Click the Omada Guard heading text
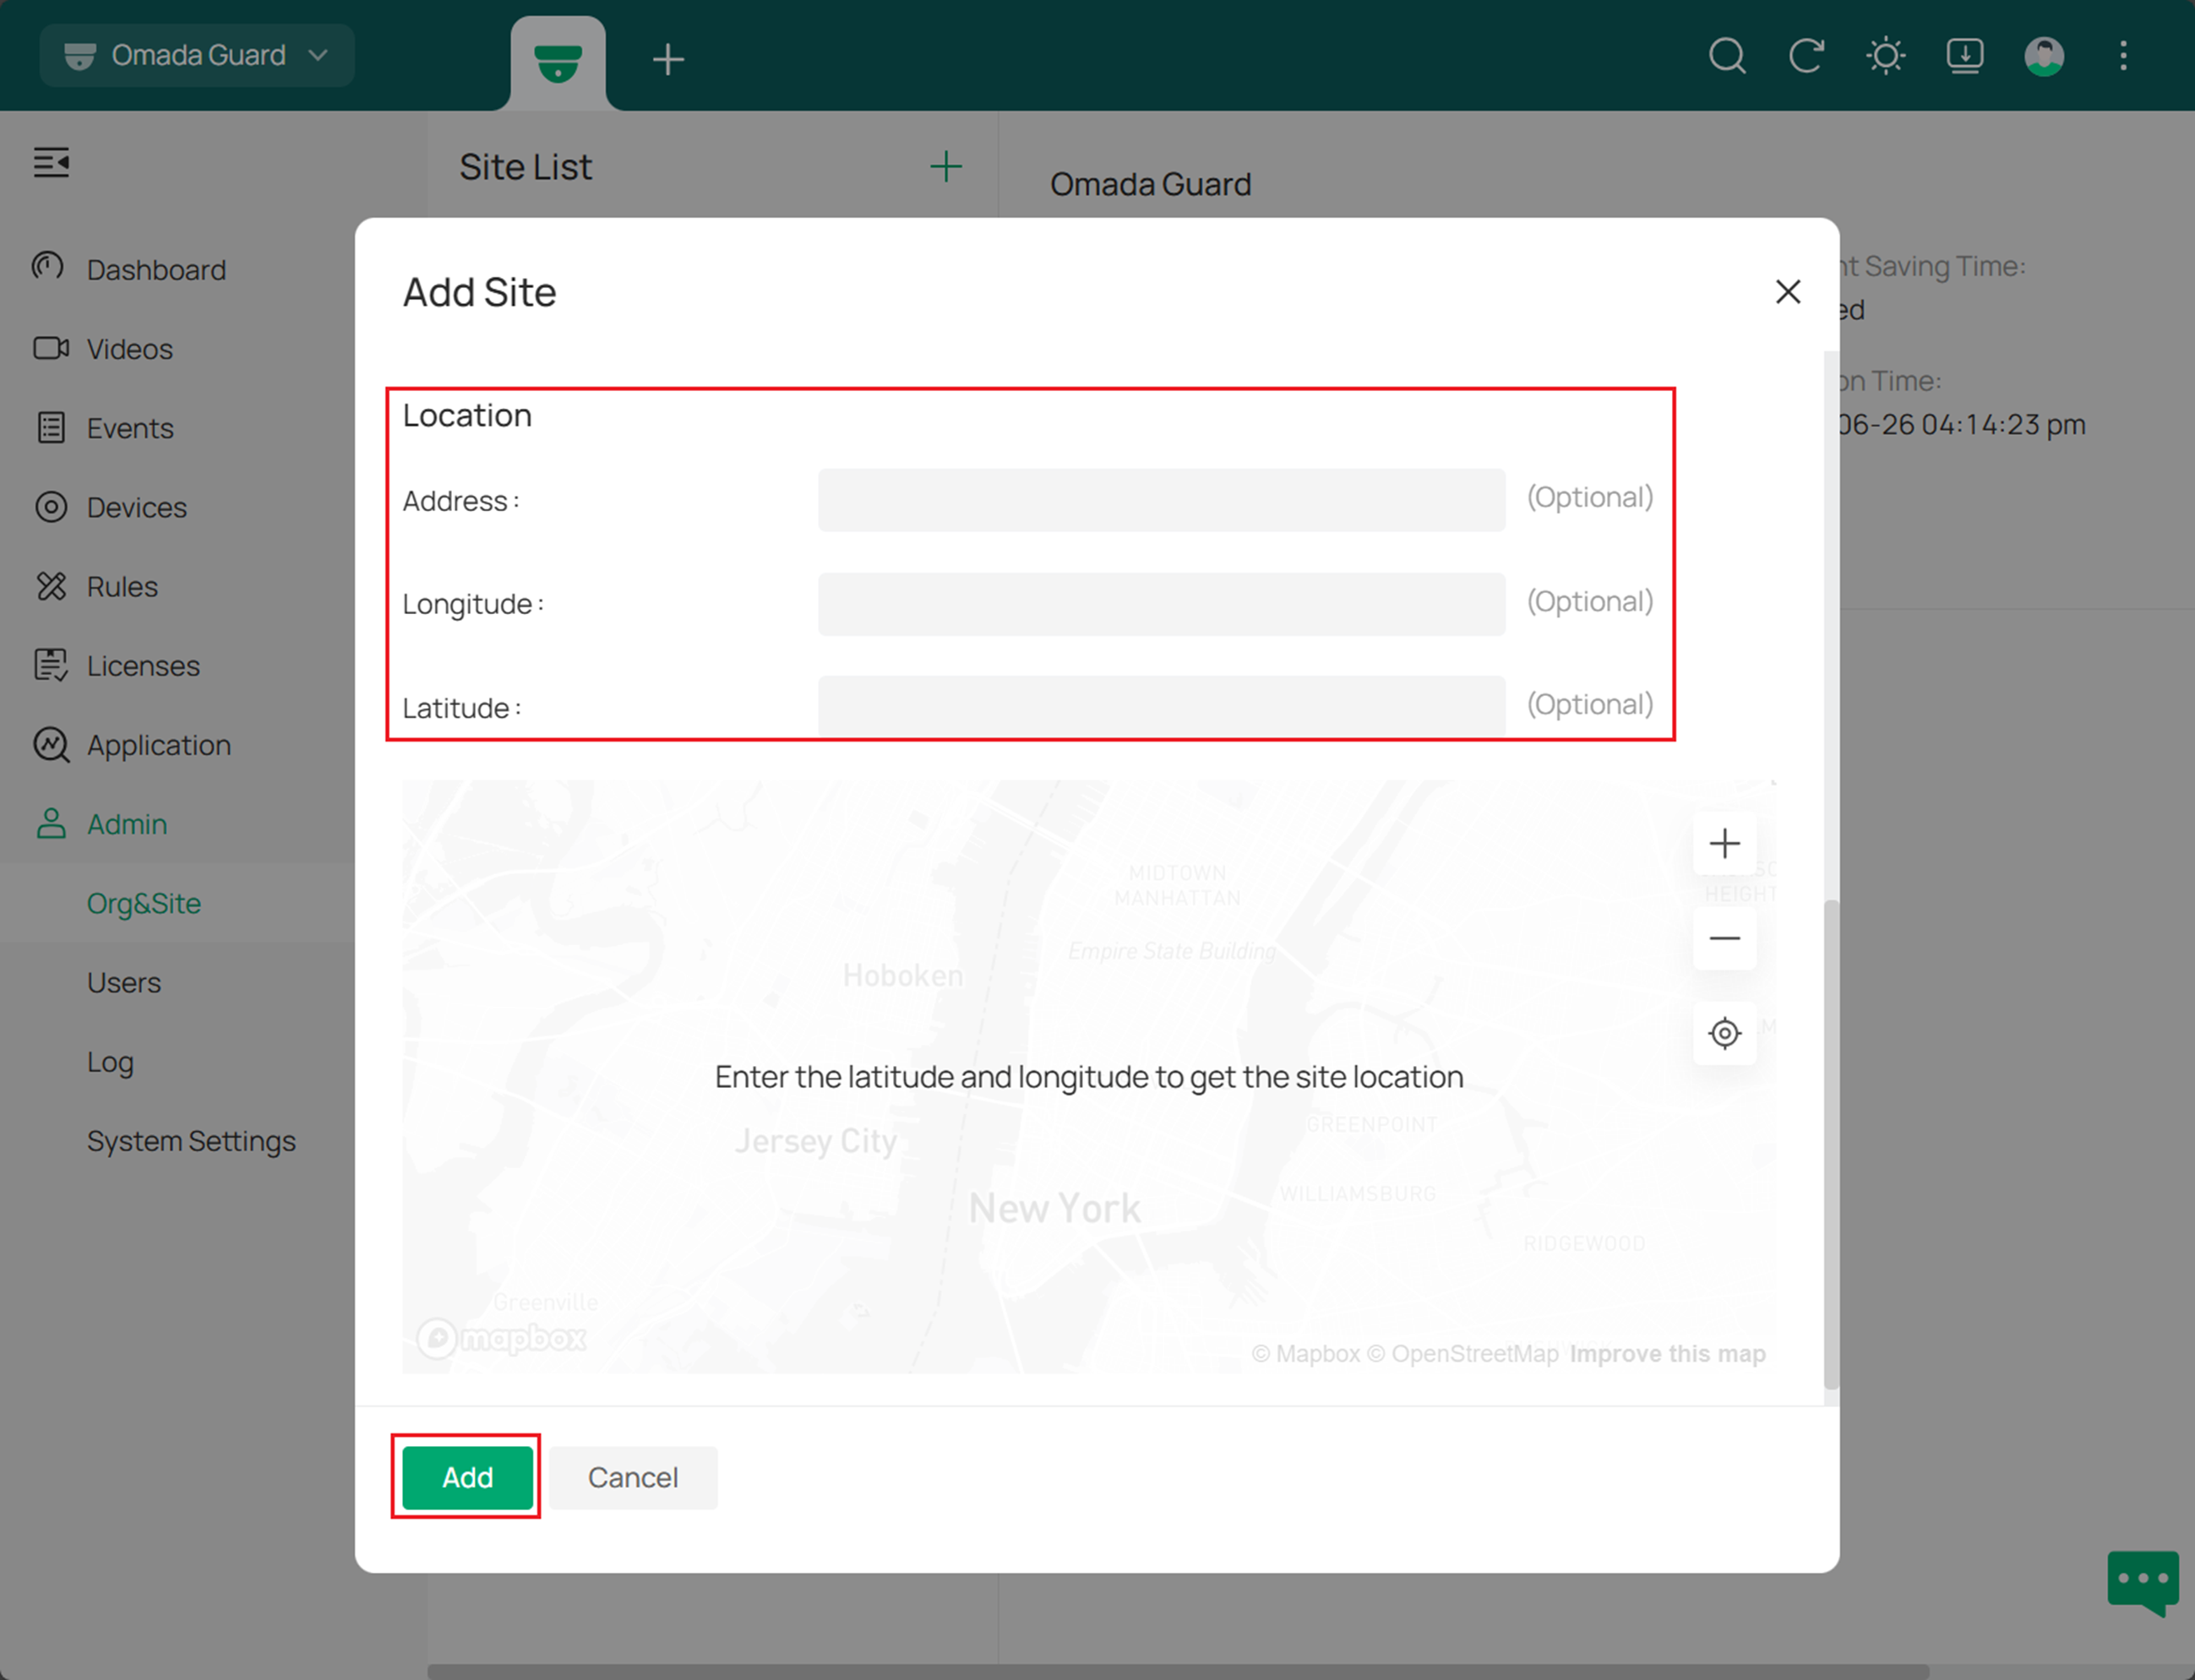This screenshot has width=2195, height=1680. tap(1150, 184)
